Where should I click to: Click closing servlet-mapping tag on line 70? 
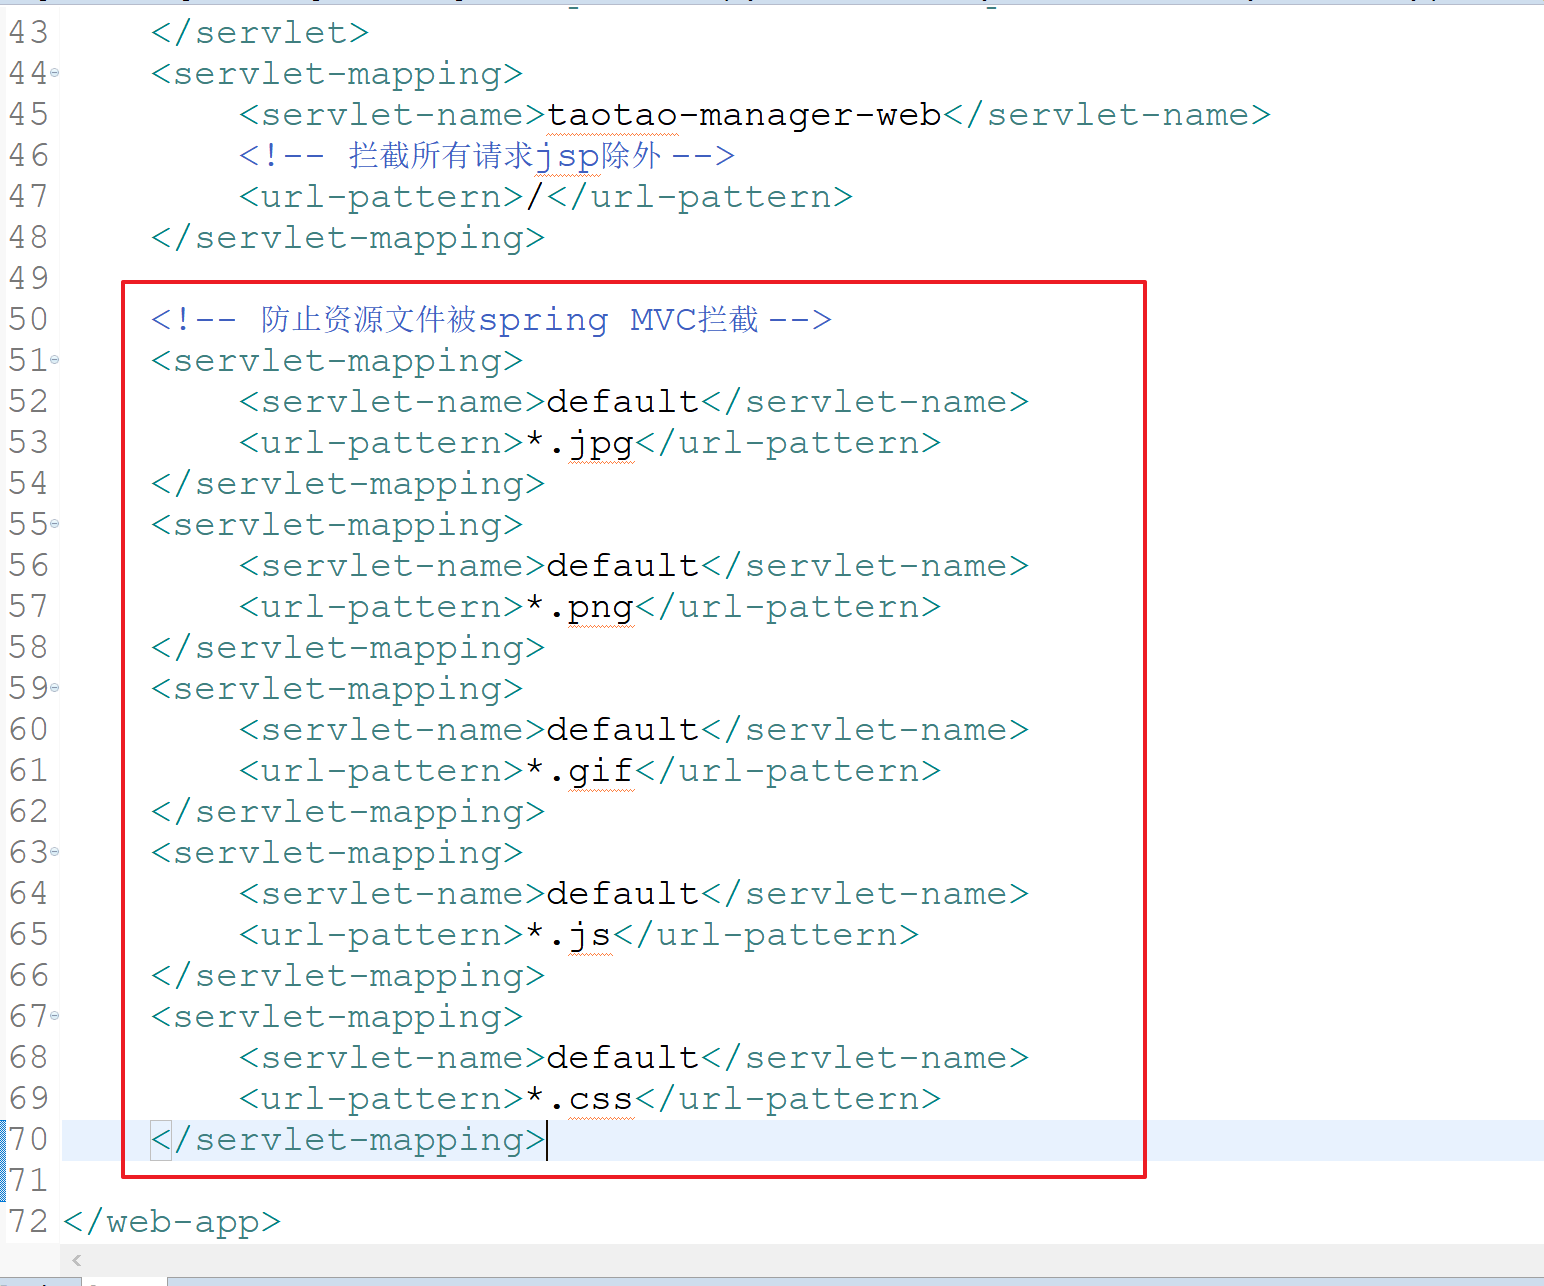[x=348, y=1140]
